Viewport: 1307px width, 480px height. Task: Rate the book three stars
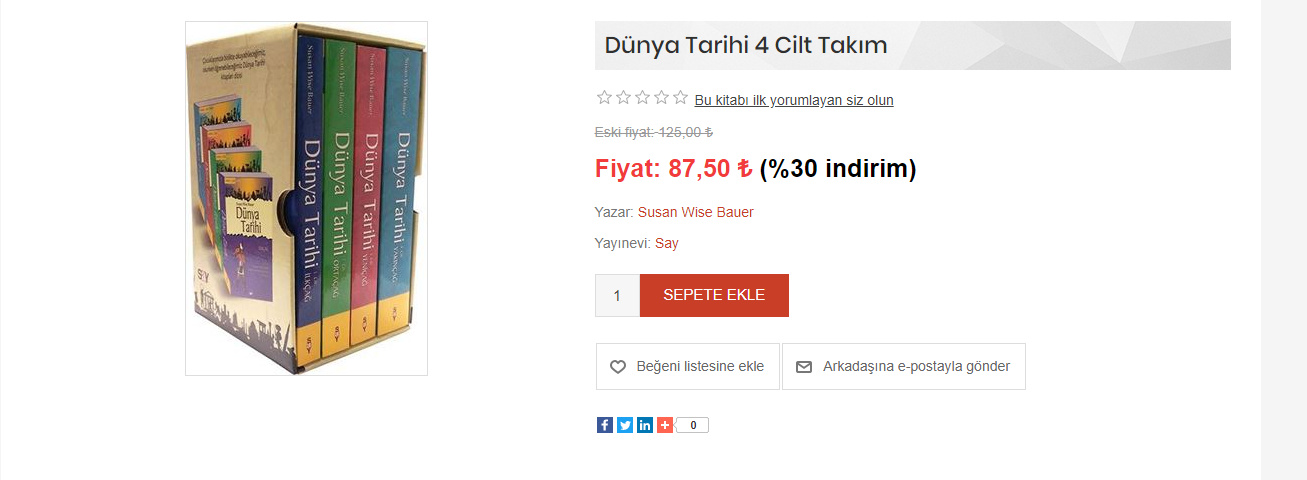pyautogui.click(x=642, y=98)
